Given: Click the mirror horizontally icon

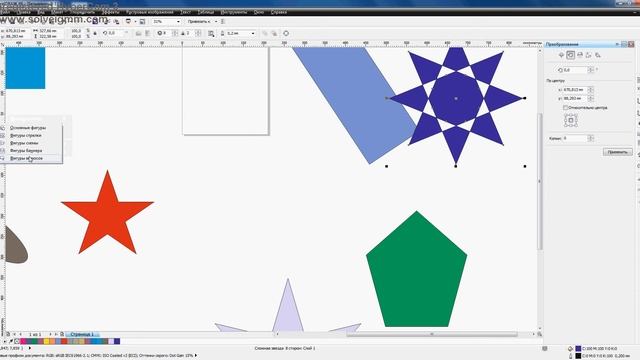Looking at the screenshot, I should pos(138,33).
